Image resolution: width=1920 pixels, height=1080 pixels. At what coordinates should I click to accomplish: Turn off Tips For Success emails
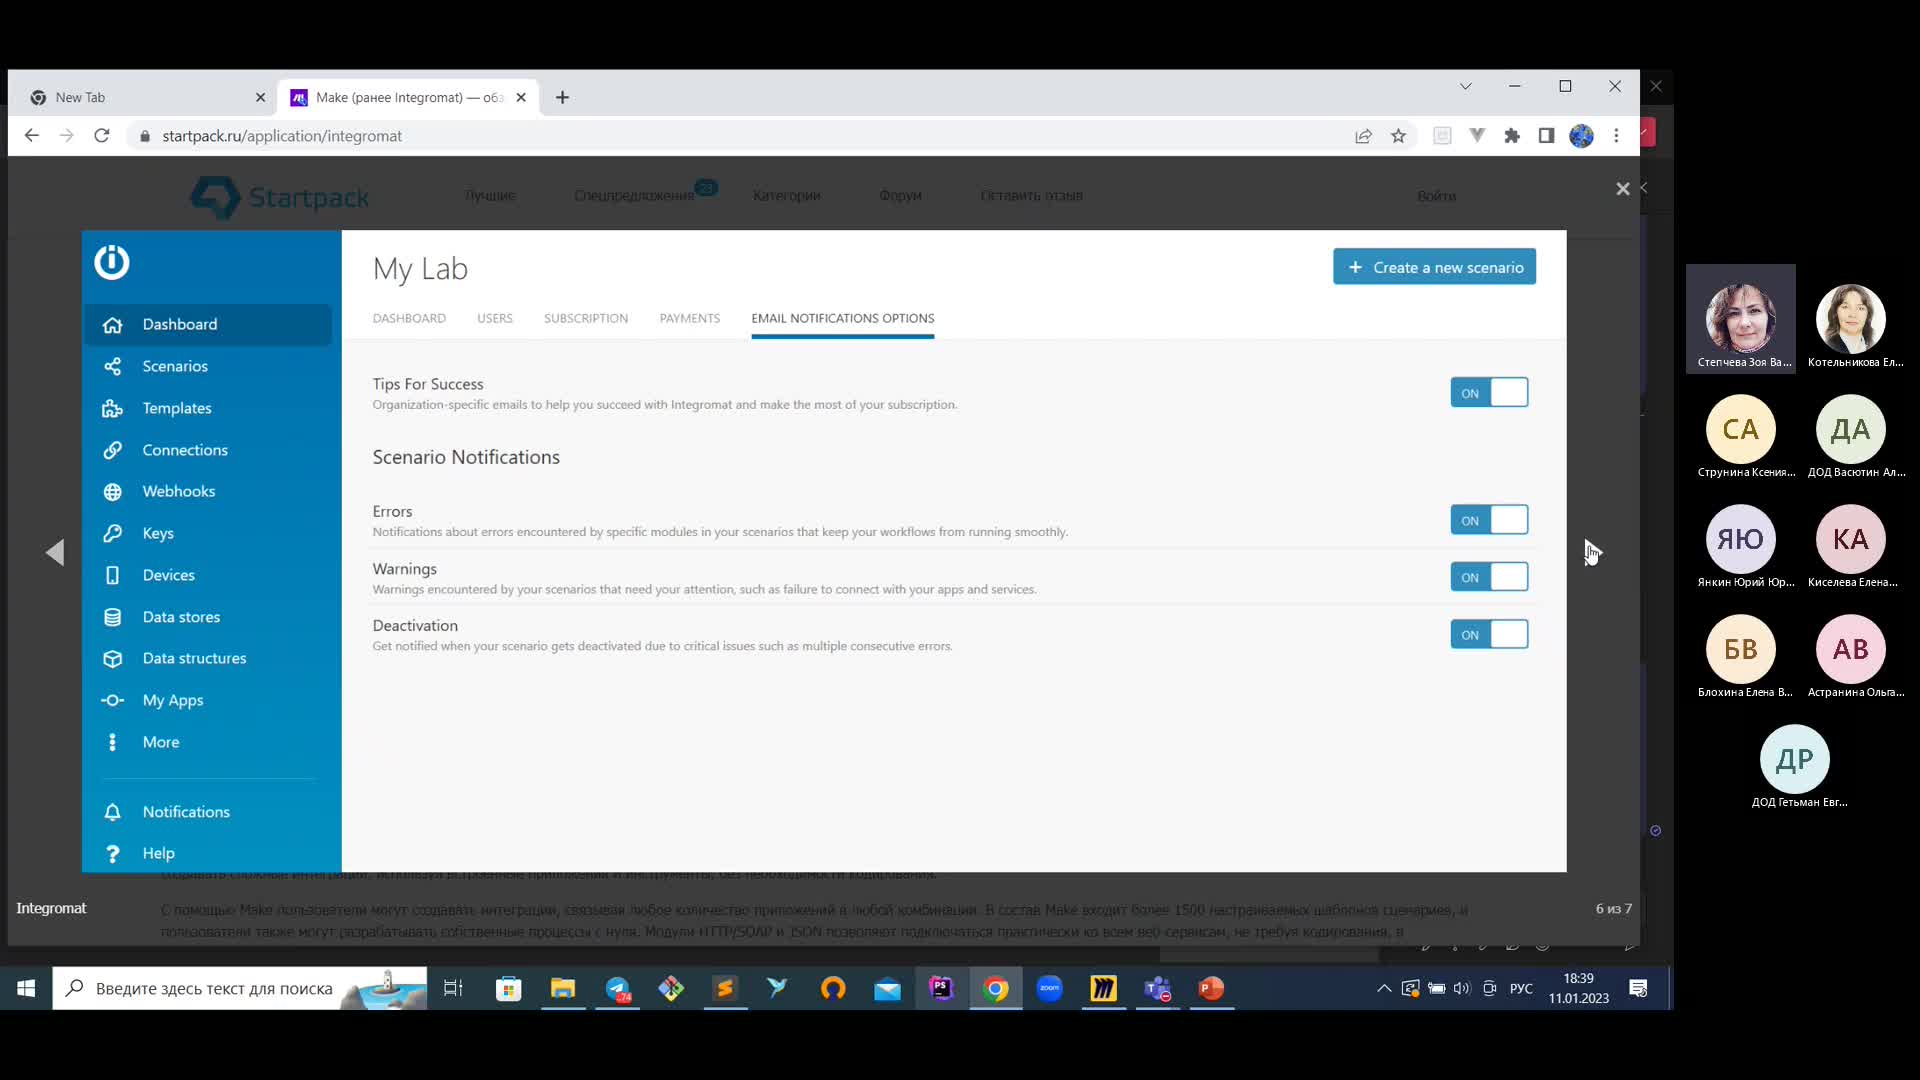[x=1489, y=393]
